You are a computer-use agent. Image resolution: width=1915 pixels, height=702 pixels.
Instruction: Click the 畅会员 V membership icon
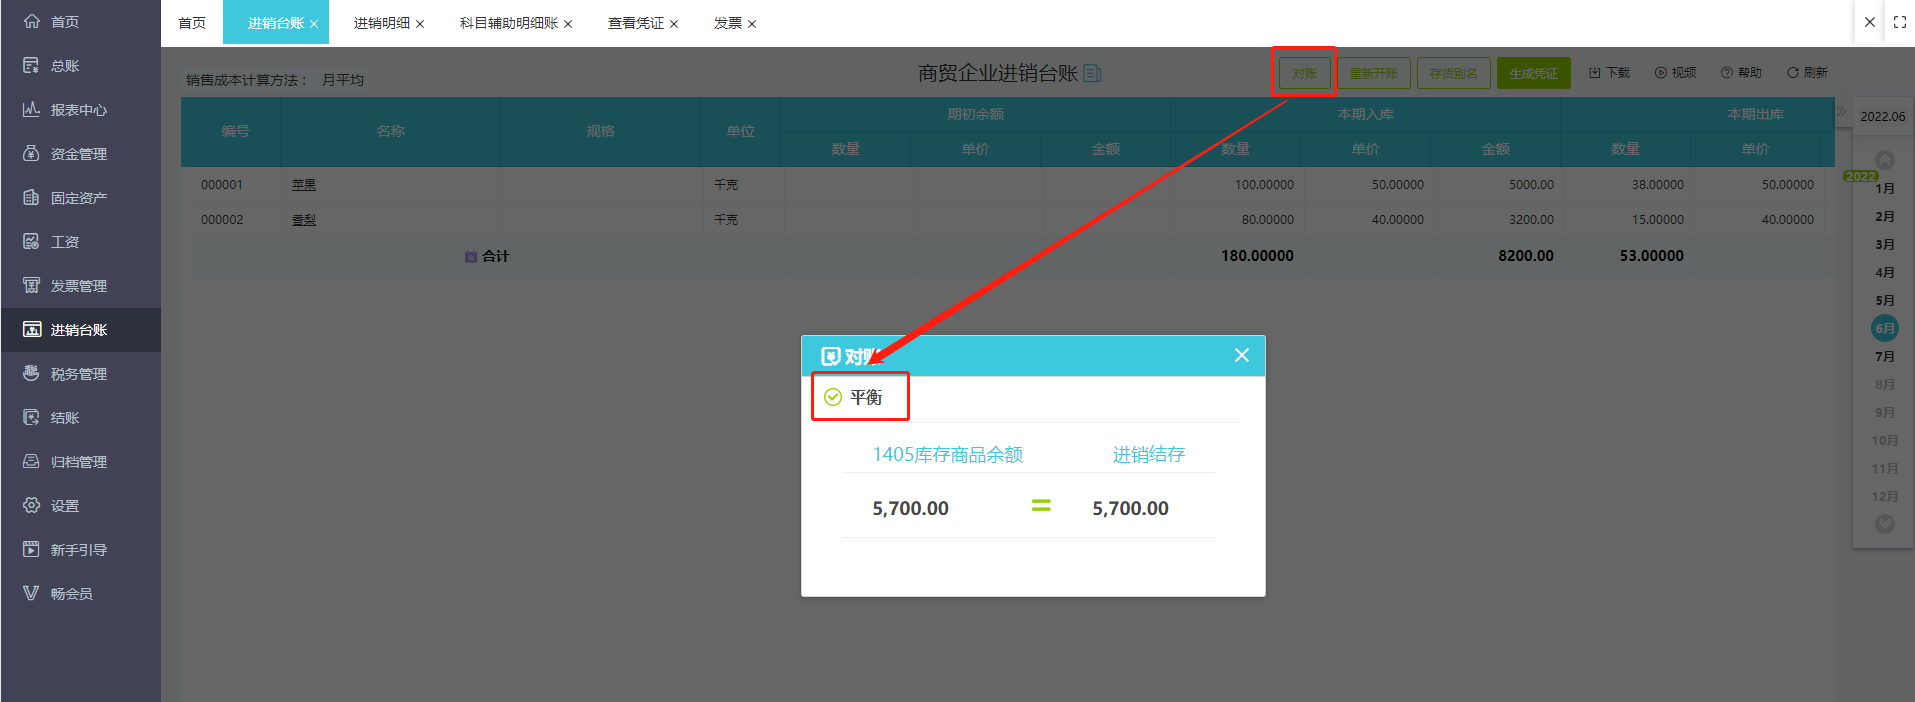32,593
